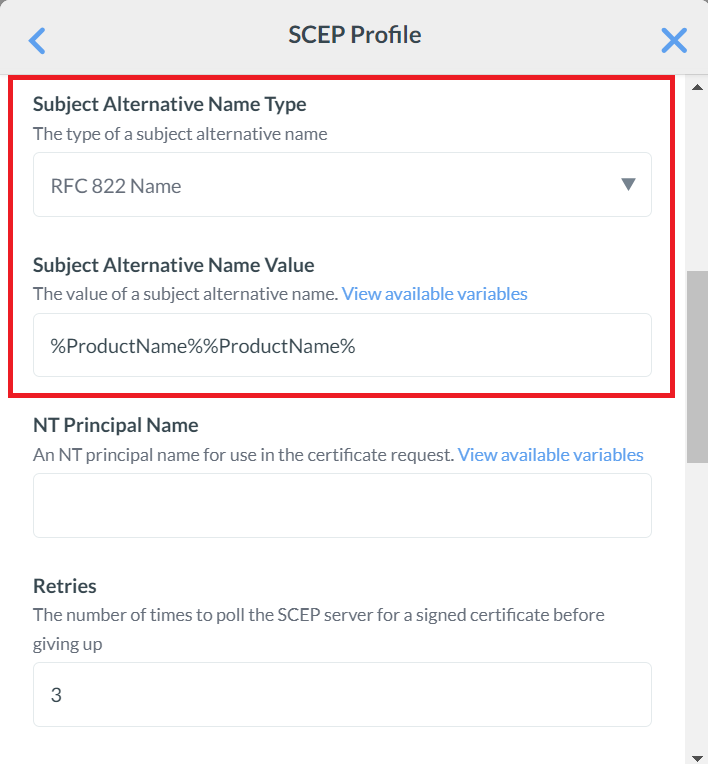Click the scrollbar track below the thumb
708x764 pixels.
coord(697,600)
